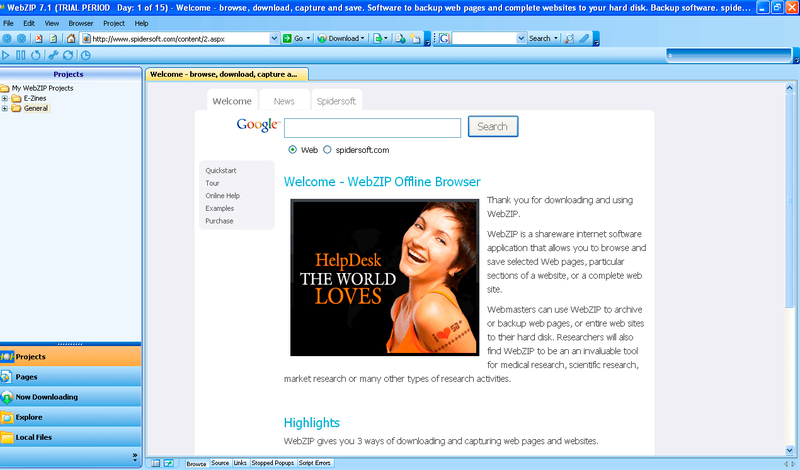Image resolution: width=800 pixels, height=470 pixels.
Task: Select the My WebZIP Projects root node
Action: click(x=42, y=88)
